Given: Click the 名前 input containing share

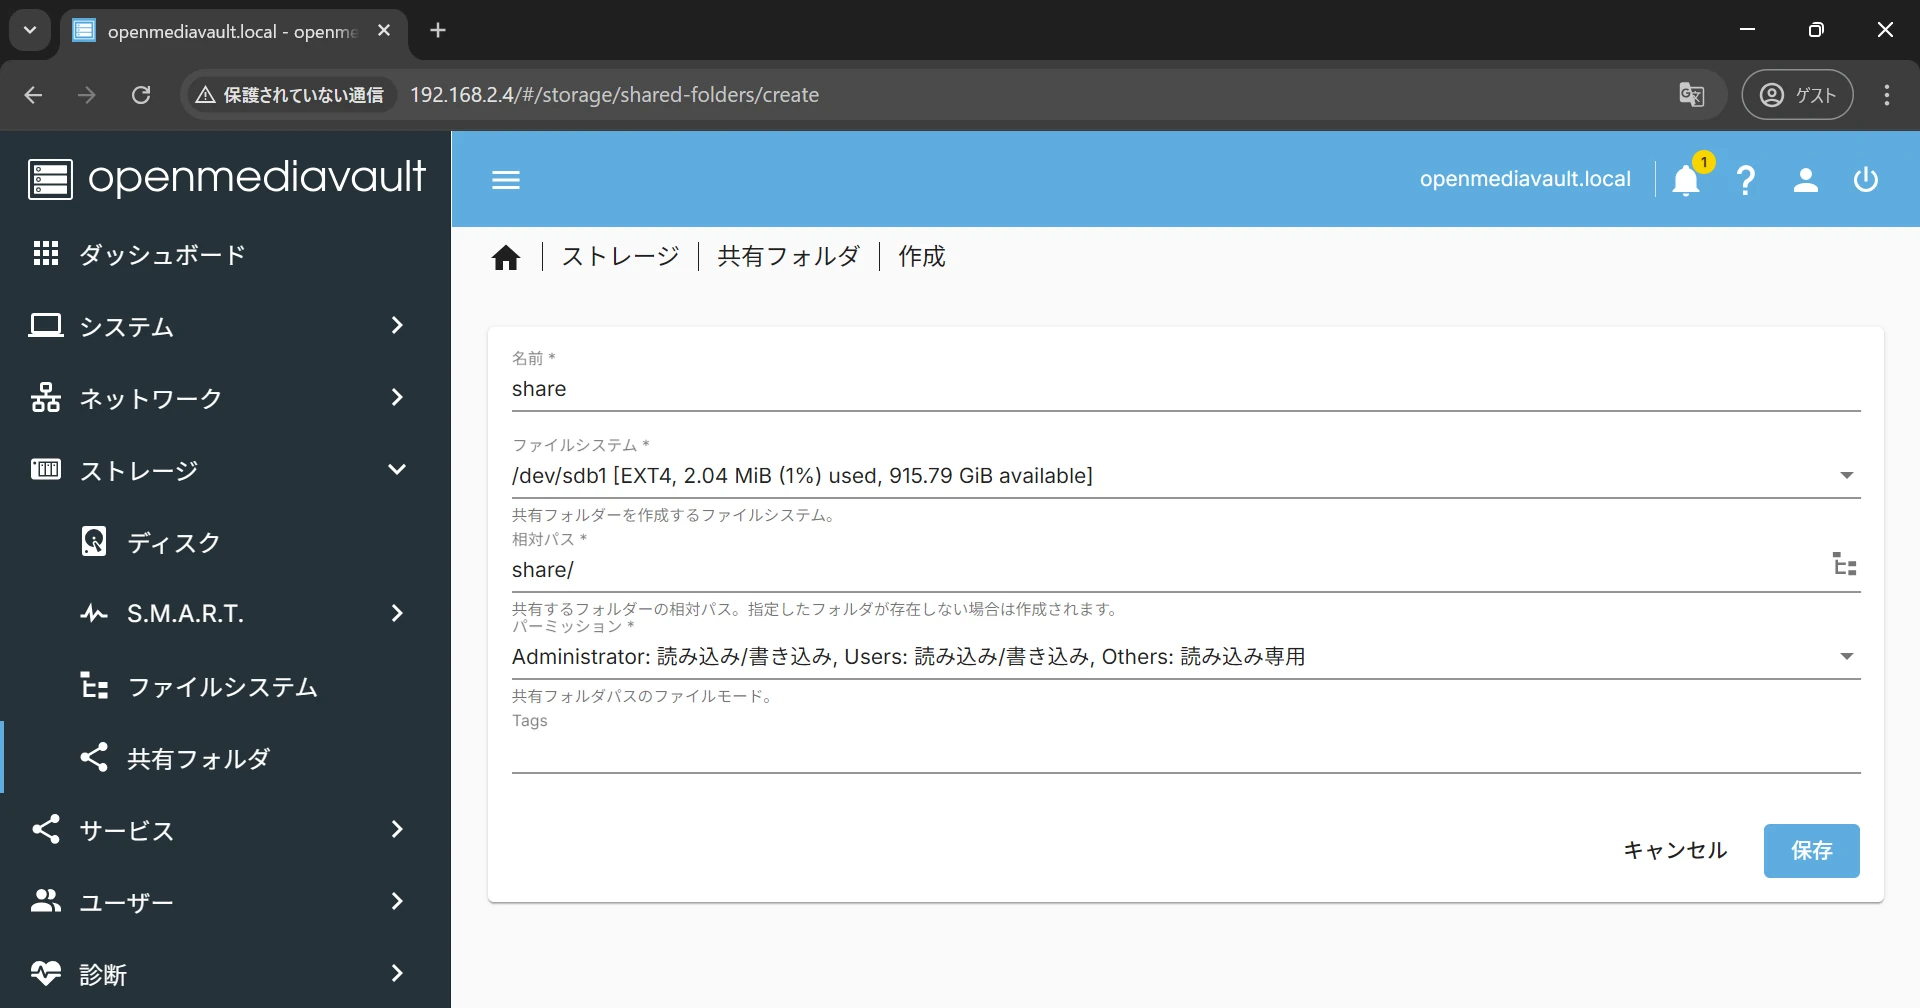Looking at the screenshot, I should 1186,389.
